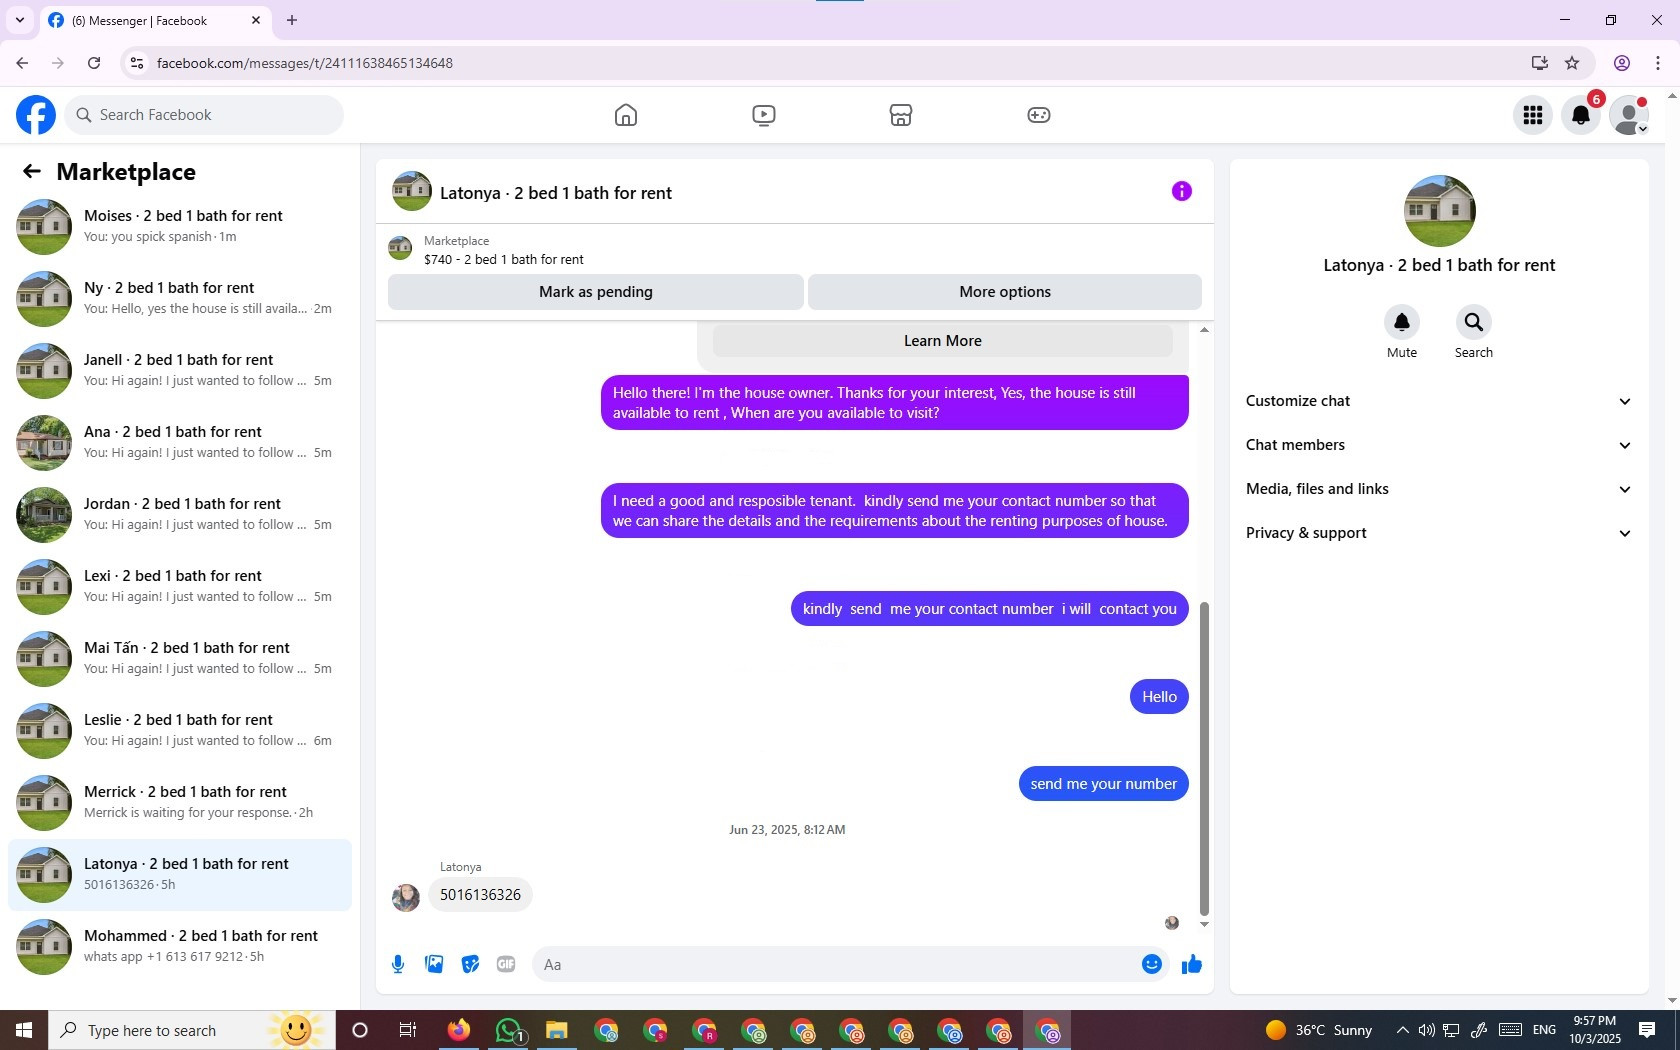Open the account profile menu
Screen dimensions: 1680x1050
[1629, 115]
